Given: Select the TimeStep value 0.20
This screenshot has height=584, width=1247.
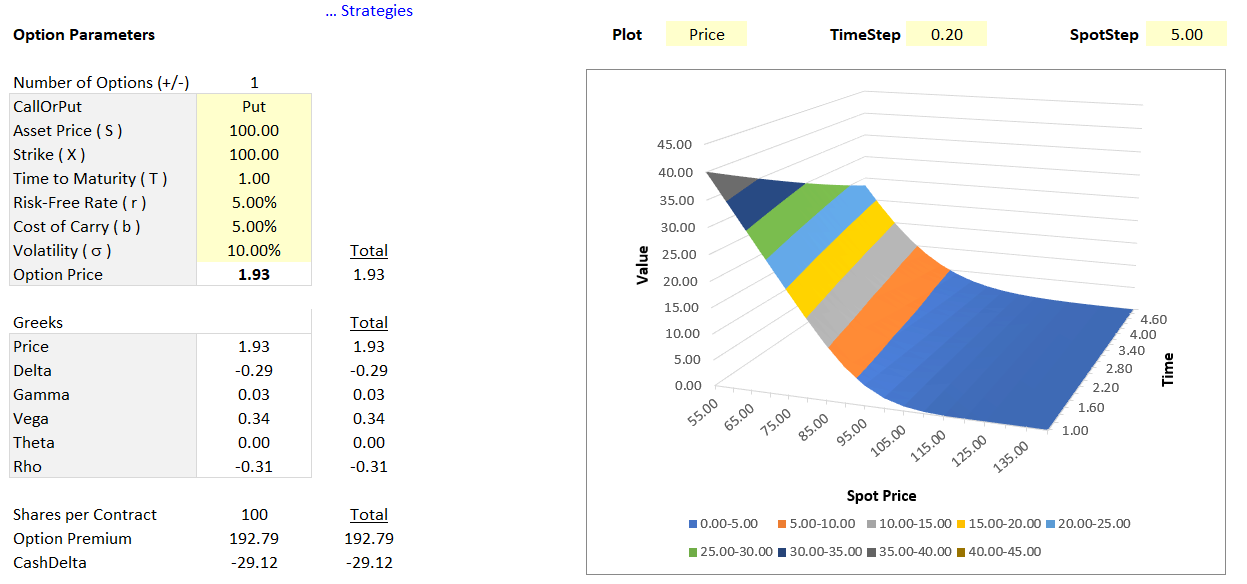Looking at the screenshot, I should point(946,34).
